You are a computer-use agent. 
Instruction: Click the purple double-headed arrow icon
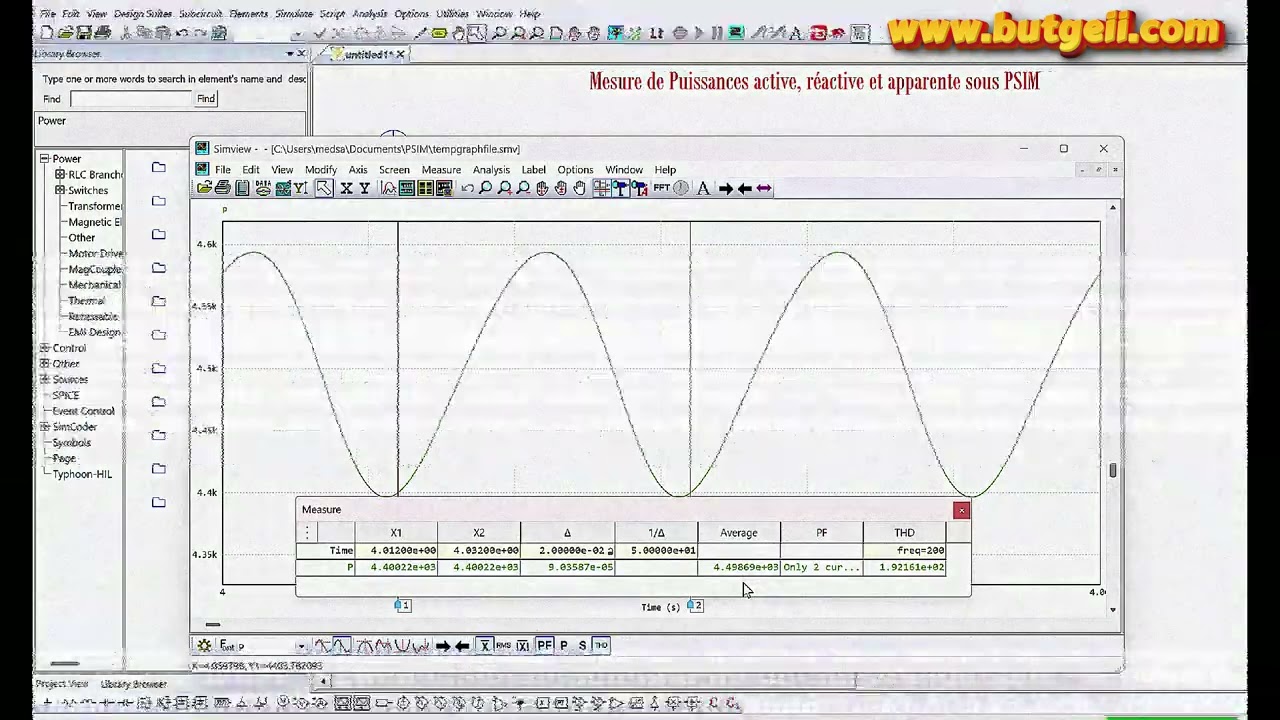point(764,188)
